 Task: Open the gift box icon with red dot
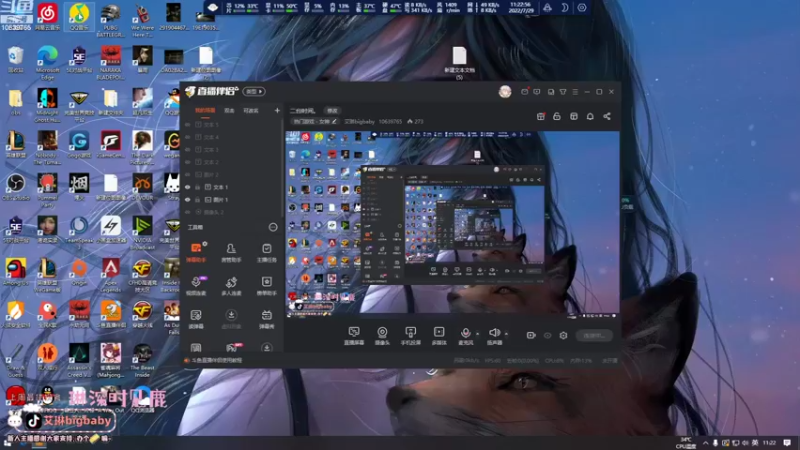click(541, 116)
